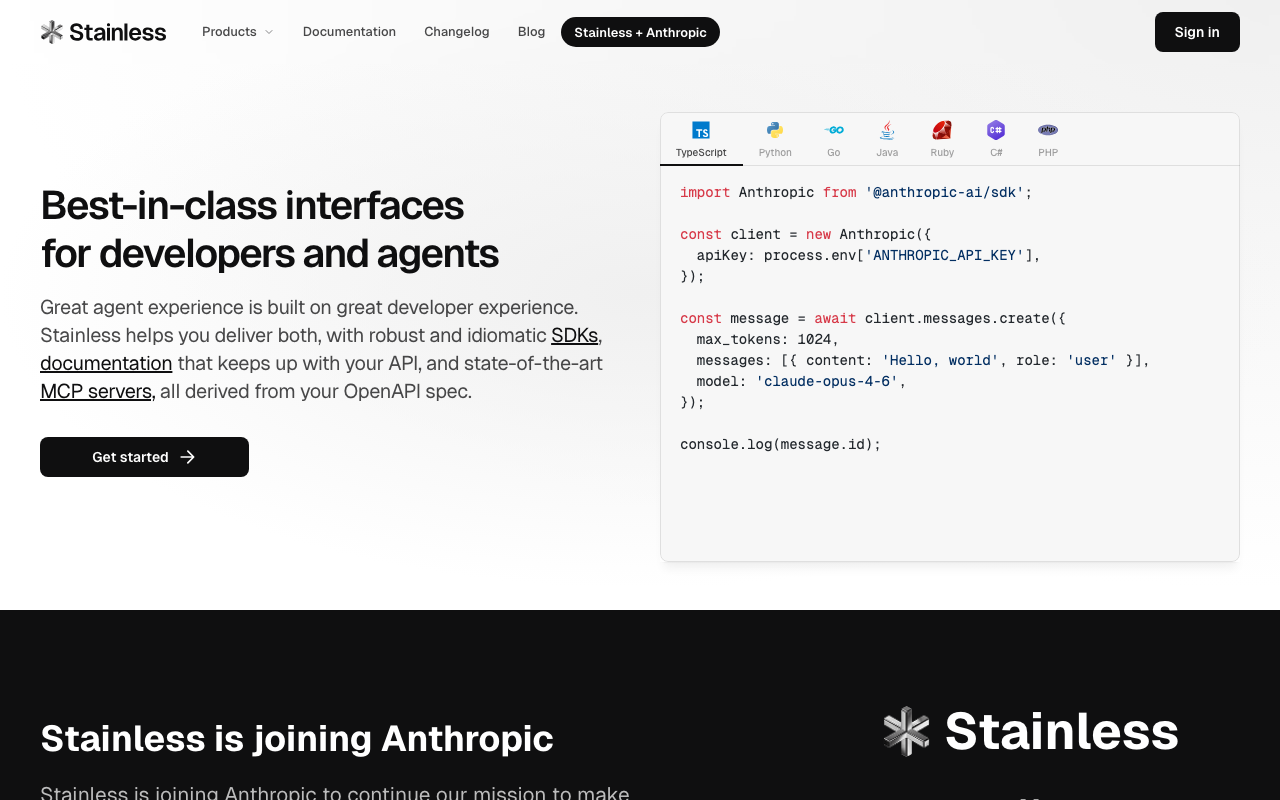Select the C# language icon

pos(996,130)
